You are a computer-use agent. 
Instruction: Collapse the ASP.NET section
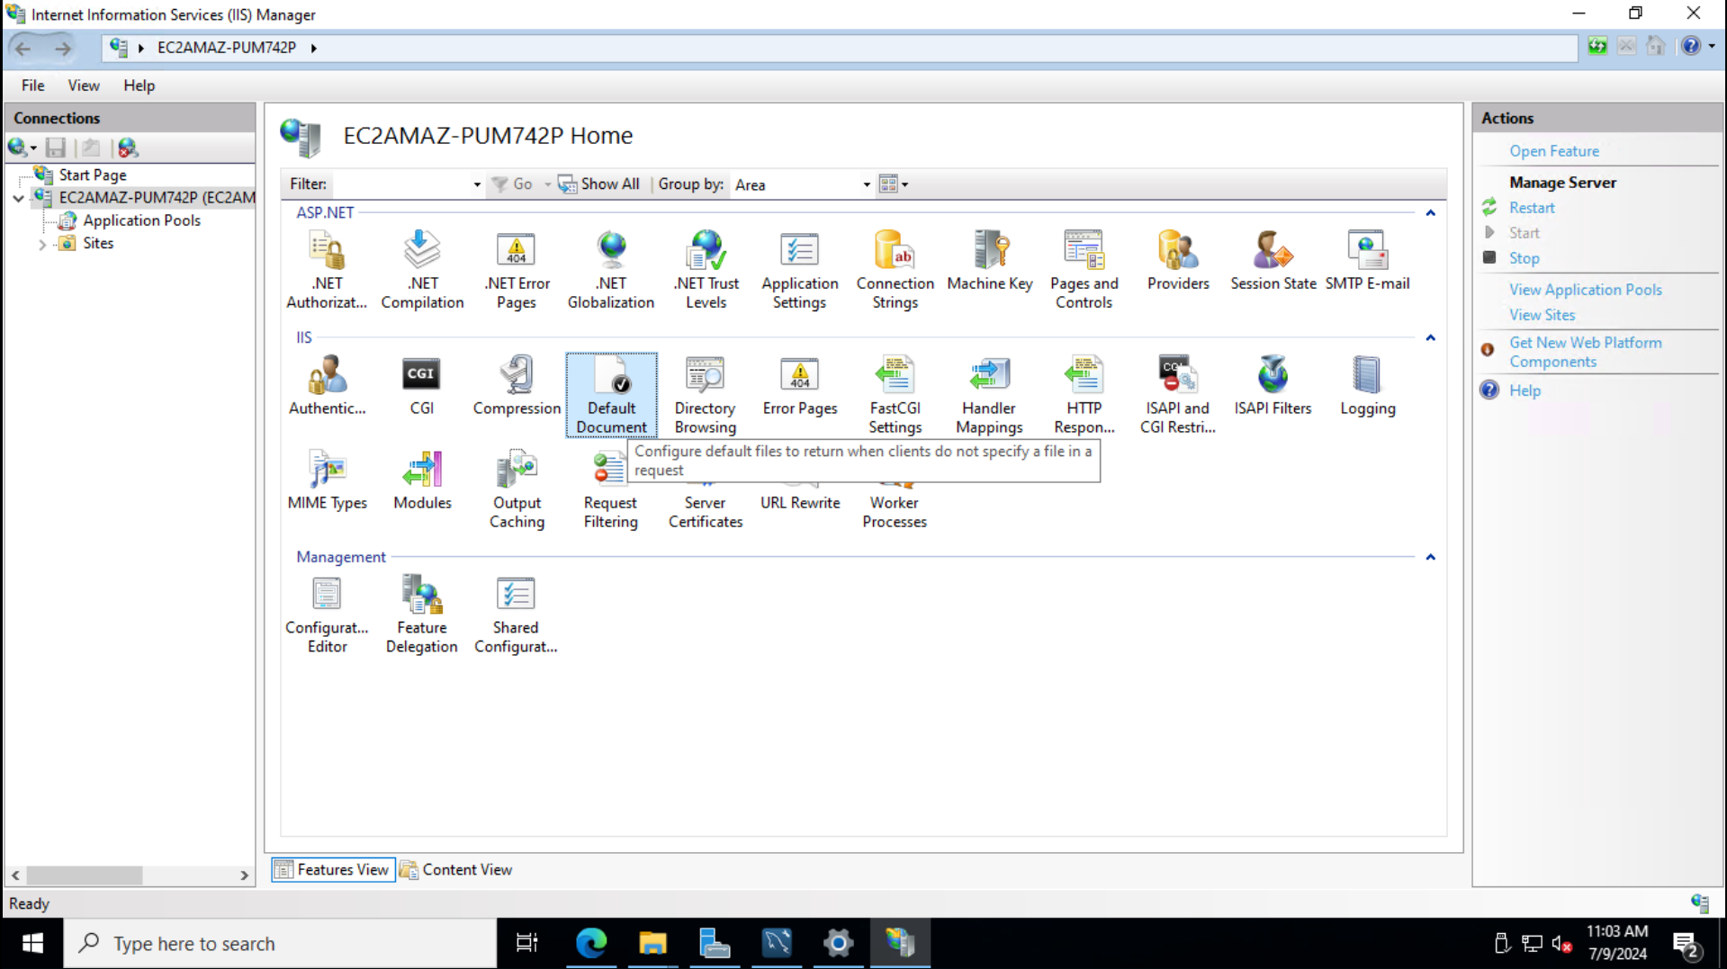[1430, 212]
